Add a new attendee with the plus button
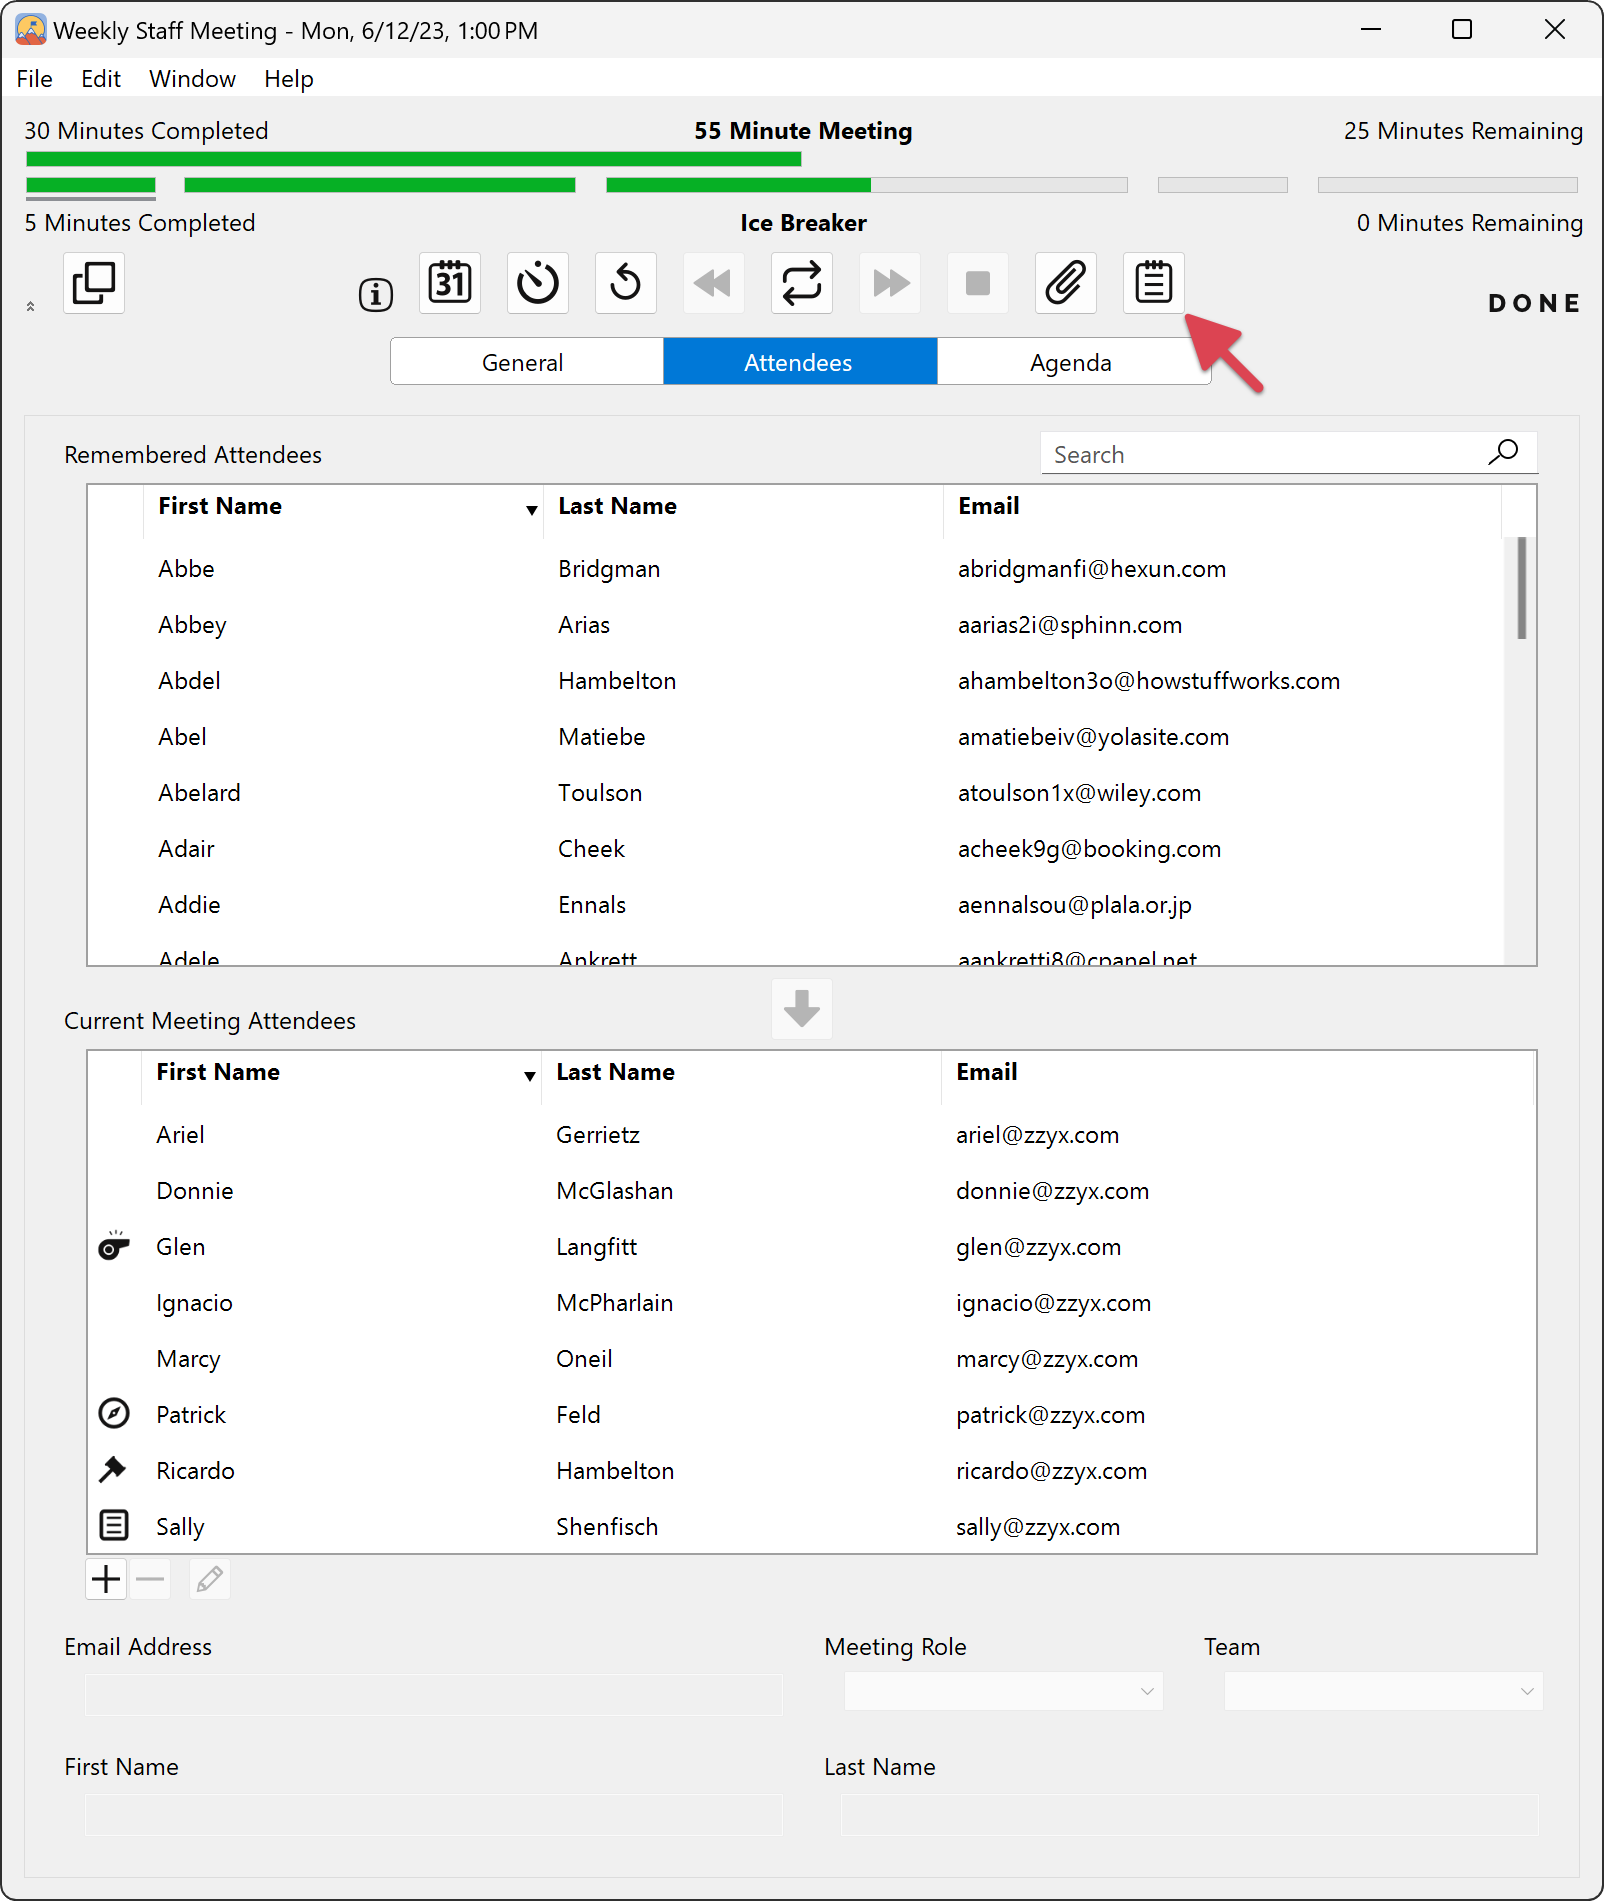Image resolution: width=1604 pixels, height=1901 pixels. pos(105,1578)
